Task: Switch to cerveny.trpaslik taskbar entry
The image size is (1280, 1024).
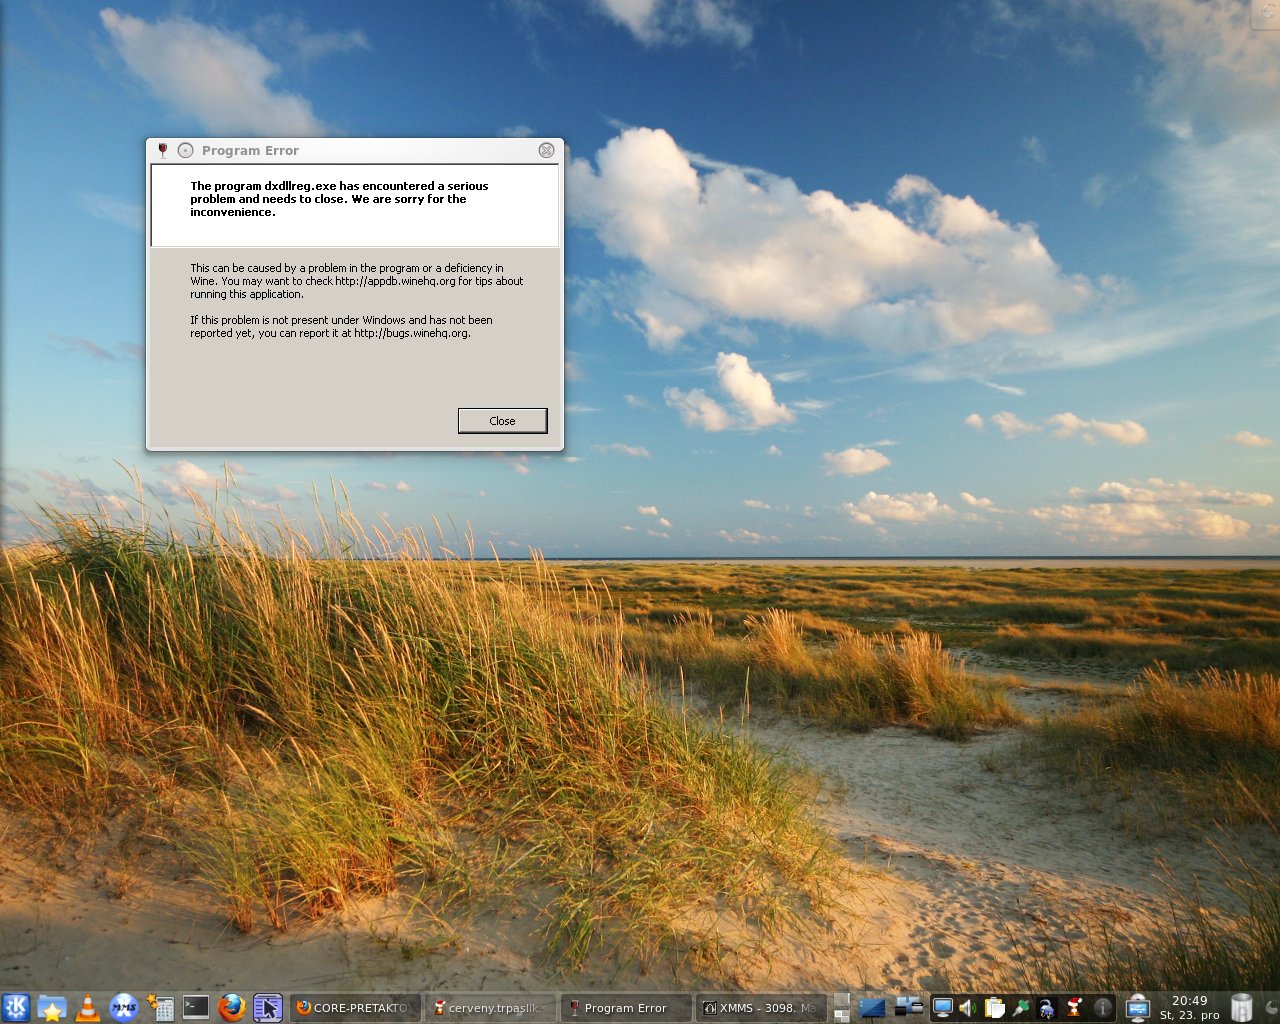Action: (491, 1008)
